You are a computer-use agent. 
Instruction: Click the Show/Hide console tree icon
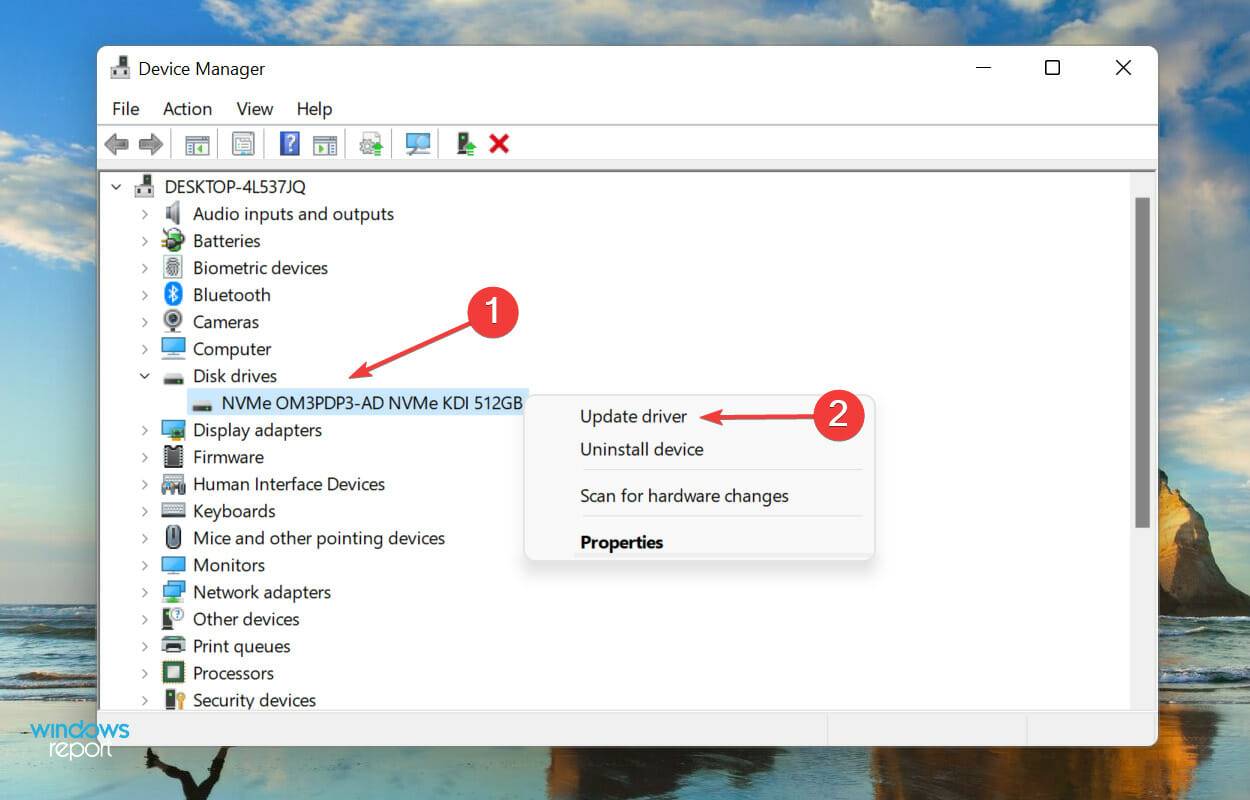(197, 144)
